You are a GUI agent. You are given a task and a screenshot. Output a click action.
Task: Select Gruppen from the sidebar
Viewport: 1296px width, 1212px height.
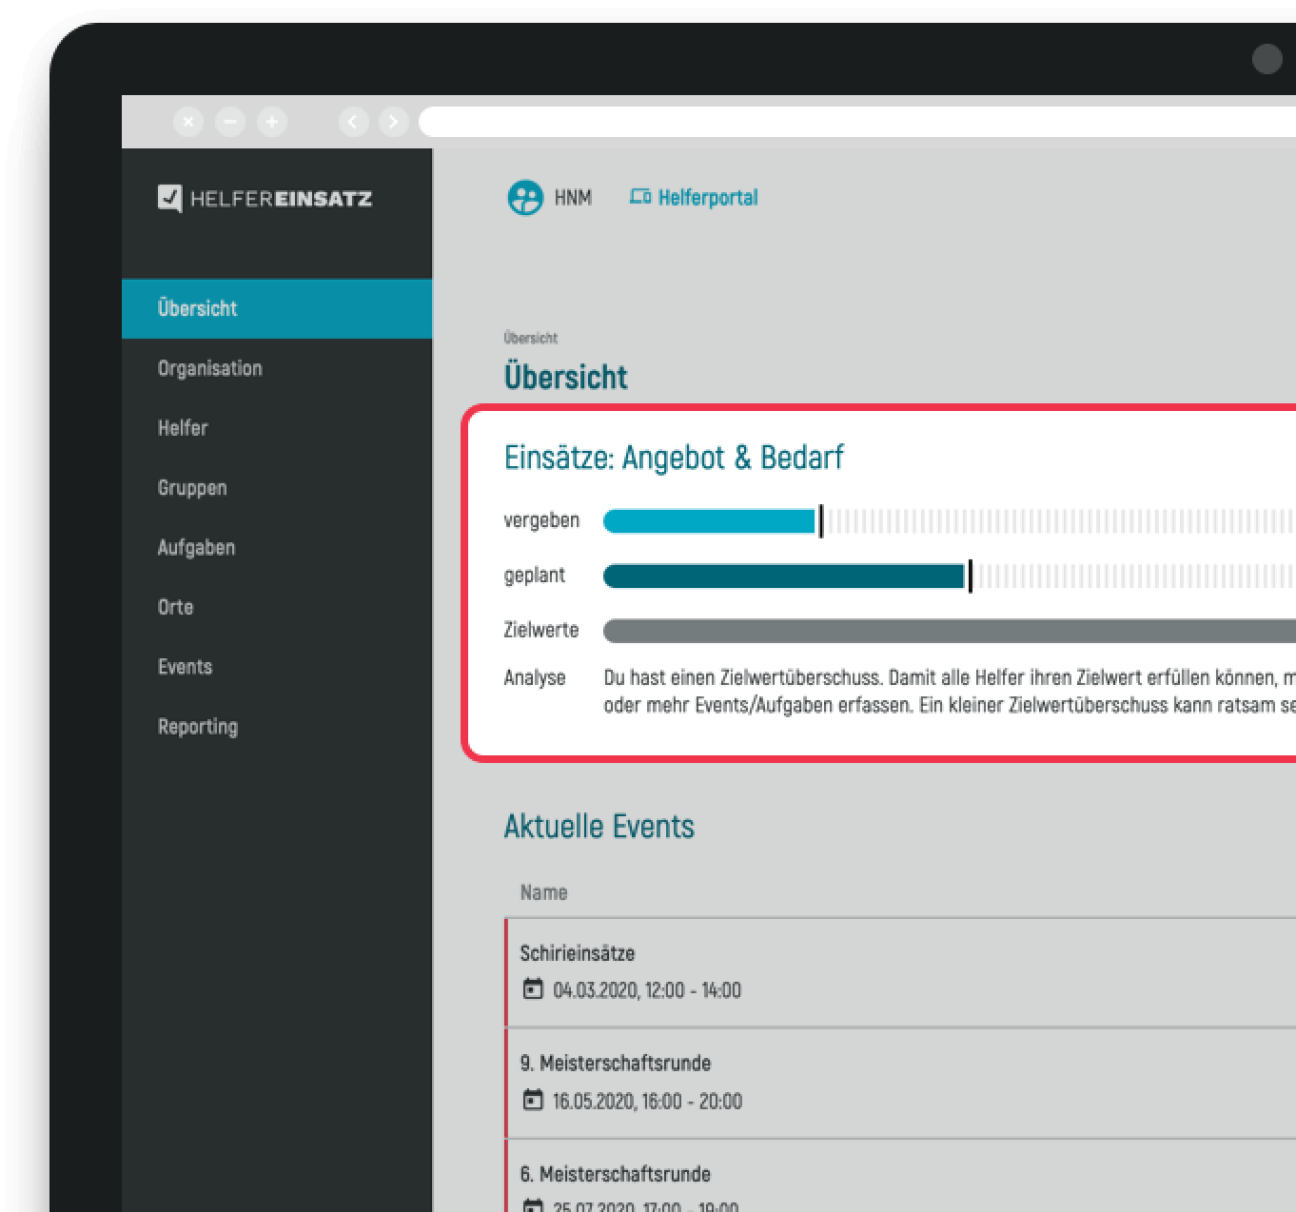coord(192,488)
